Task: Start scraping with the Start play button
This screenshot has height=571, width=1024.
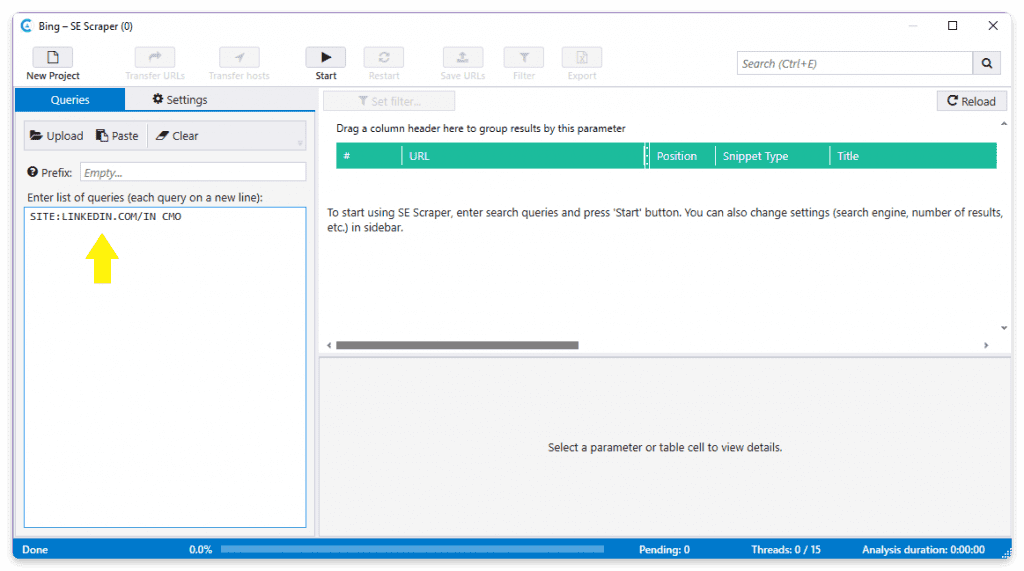Action: coord(326,64)
